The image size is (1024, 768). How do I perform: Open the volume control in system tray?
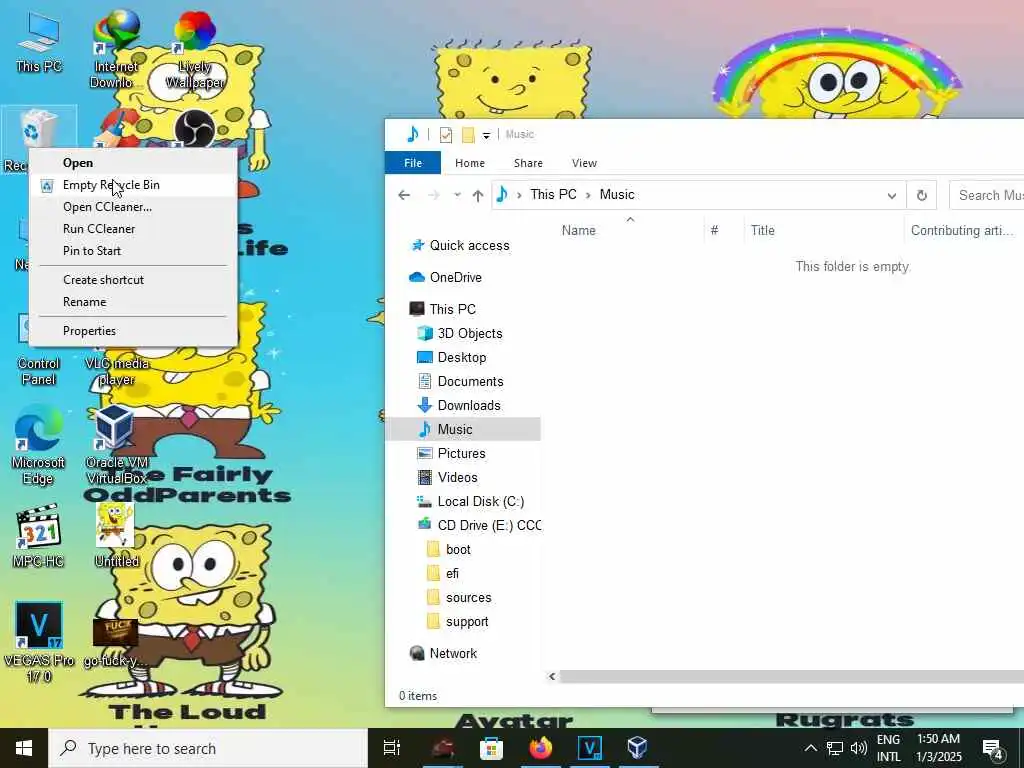(859, 748)
